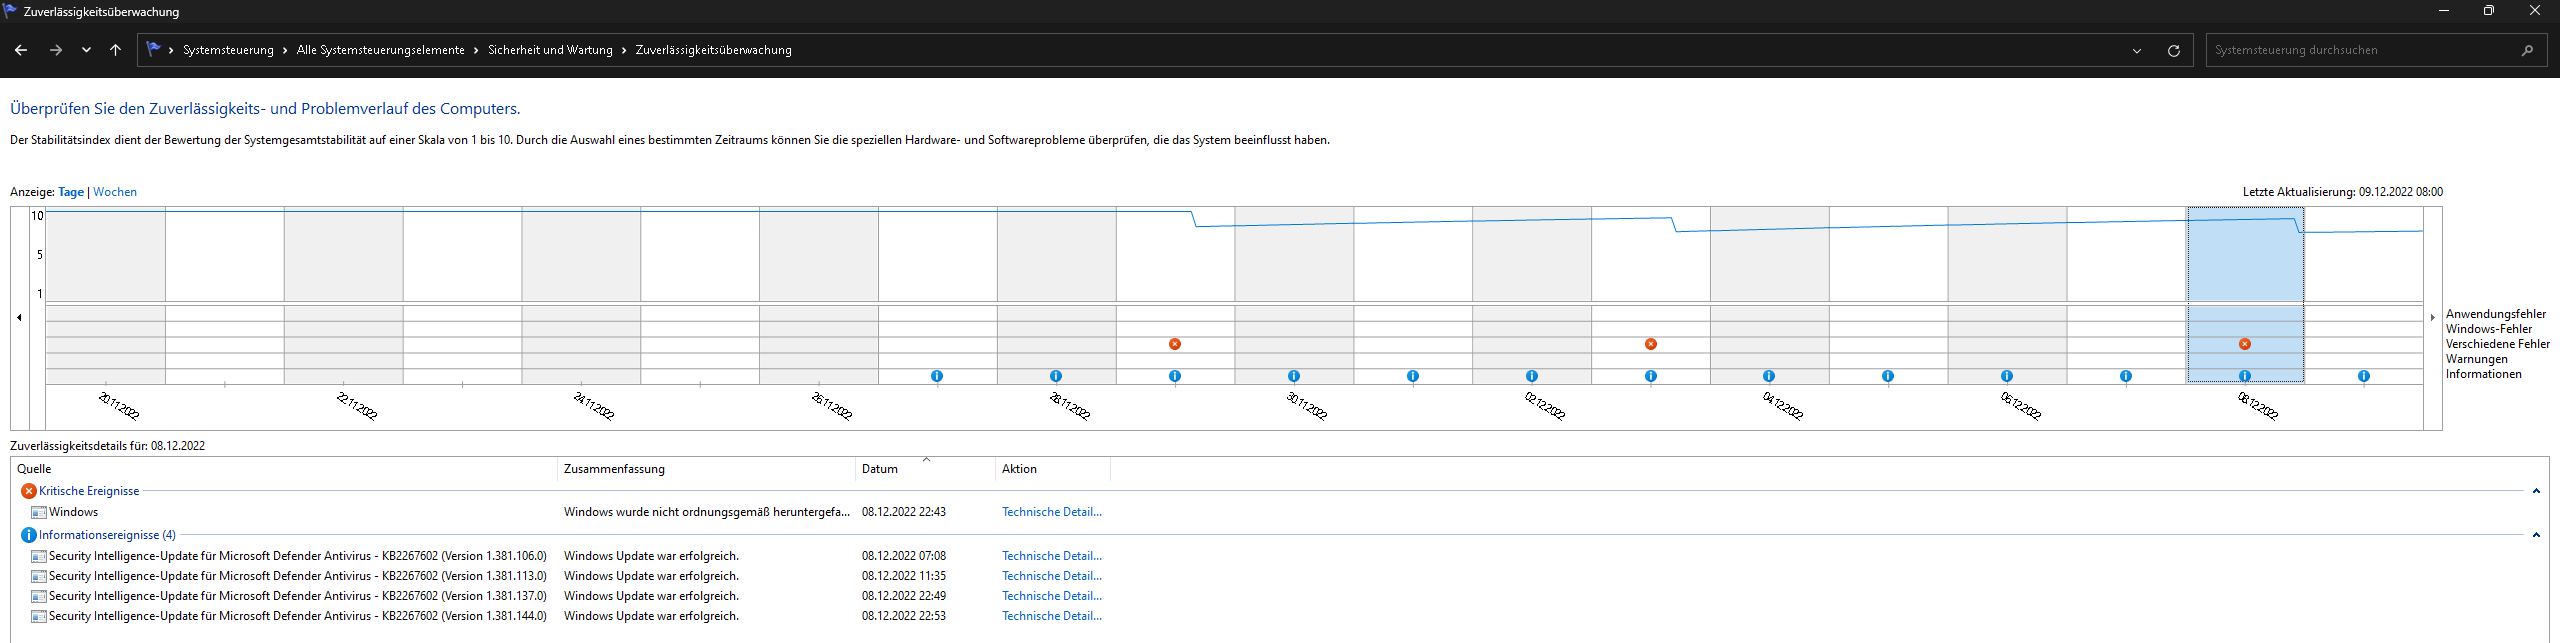This screenshot has width=2560, height=643.
Task: Select the information icon on 30.11.2022
Action: (x=1294, y=376)
